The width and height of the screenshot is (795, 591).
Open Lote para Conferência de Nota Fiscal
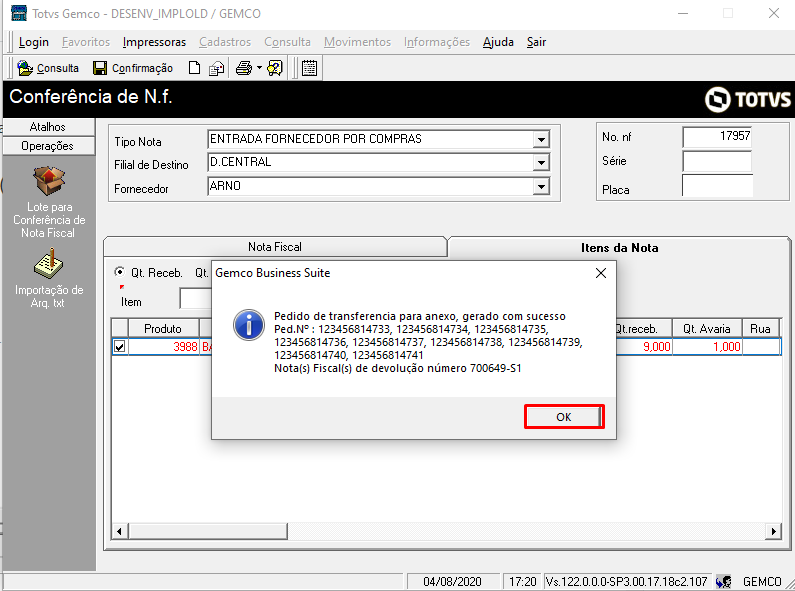click(x=49, y=202)
